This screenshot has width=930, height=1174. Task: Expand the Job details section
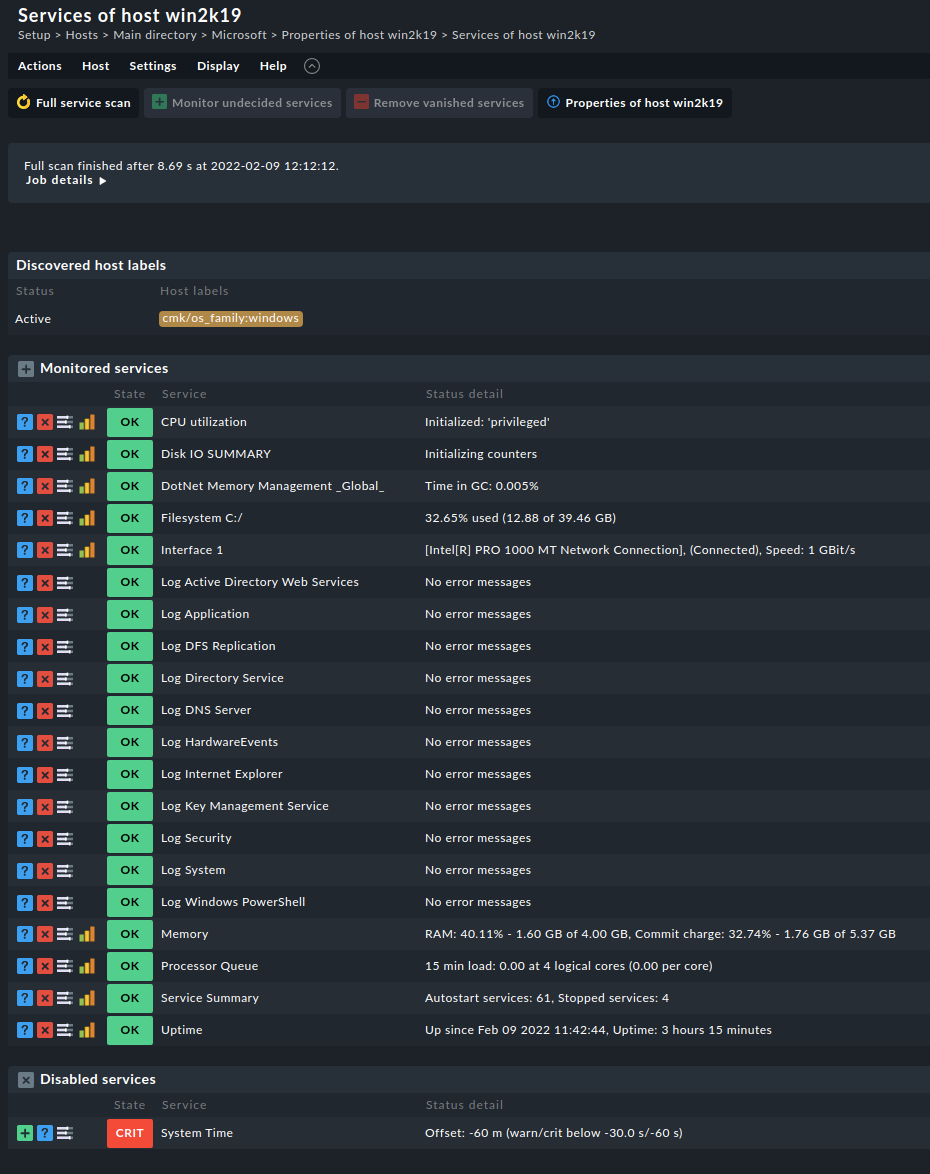point(66,181)
